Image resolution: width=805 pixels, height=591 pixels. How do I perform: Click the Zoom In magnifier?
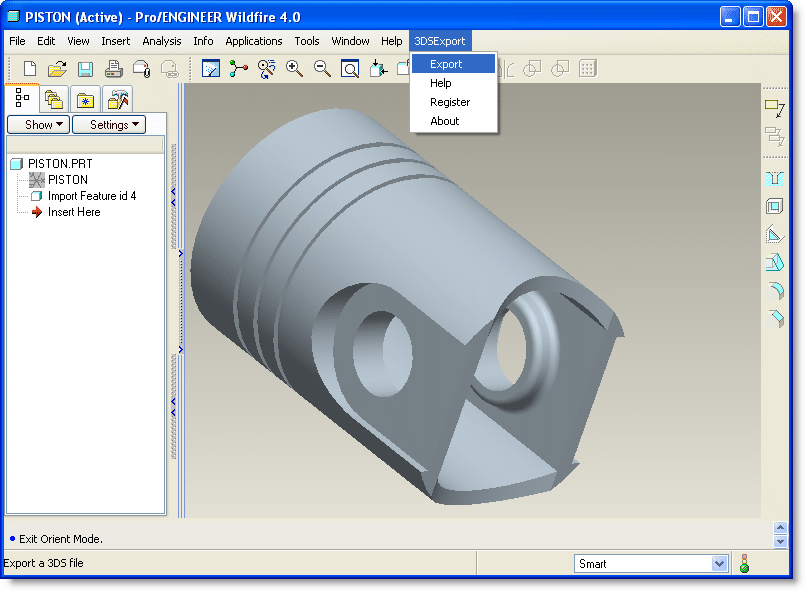click(294, 68)
